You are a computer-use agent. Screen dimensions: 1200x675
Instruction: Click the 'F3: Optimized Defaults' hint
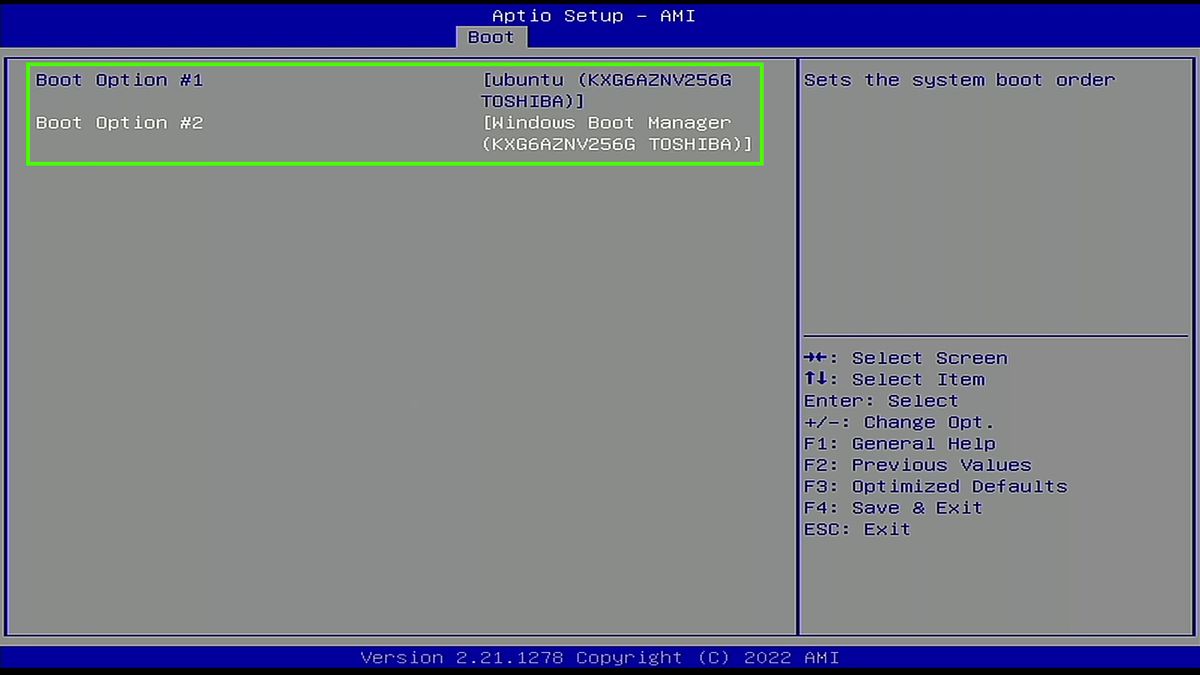tap(935, 486)
